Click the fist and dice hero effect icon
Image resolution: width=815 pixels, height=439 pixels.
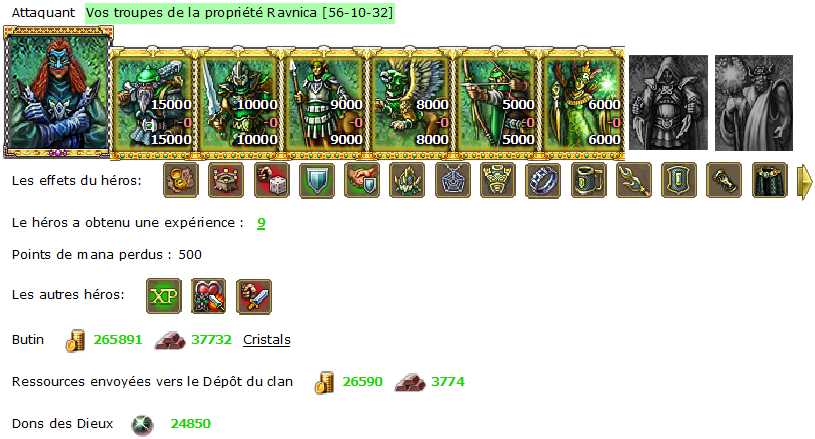tap(272, 180)
